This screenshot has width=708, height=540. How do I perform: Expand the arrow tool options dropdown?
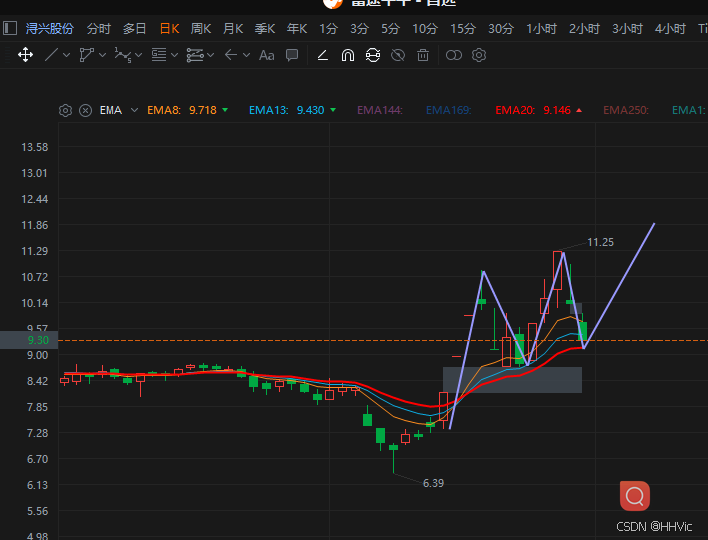click(x=246, y=55)
